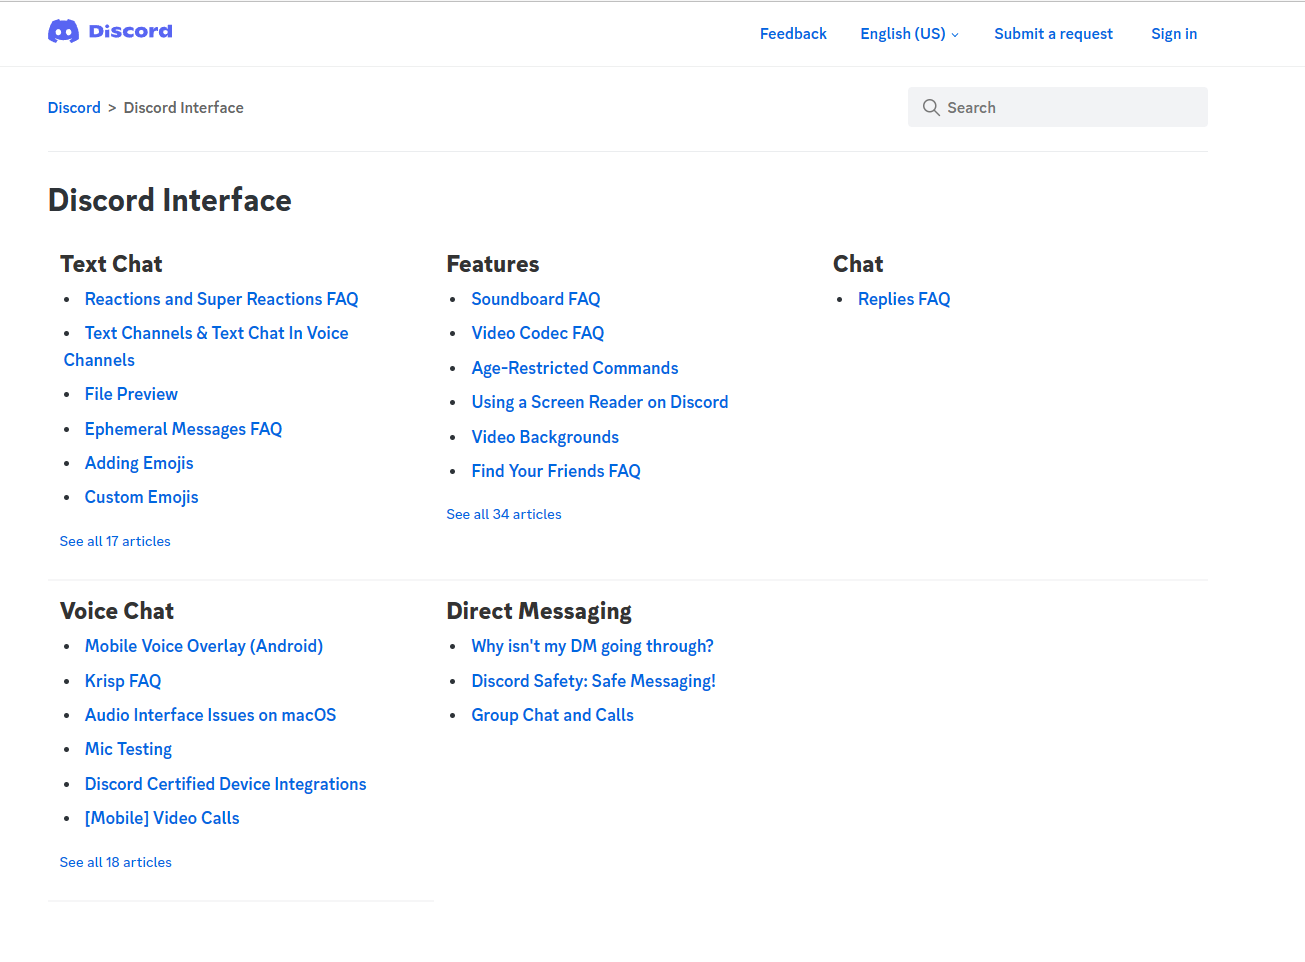
Task: Click See all 34 articles
Action: [504, 514]
